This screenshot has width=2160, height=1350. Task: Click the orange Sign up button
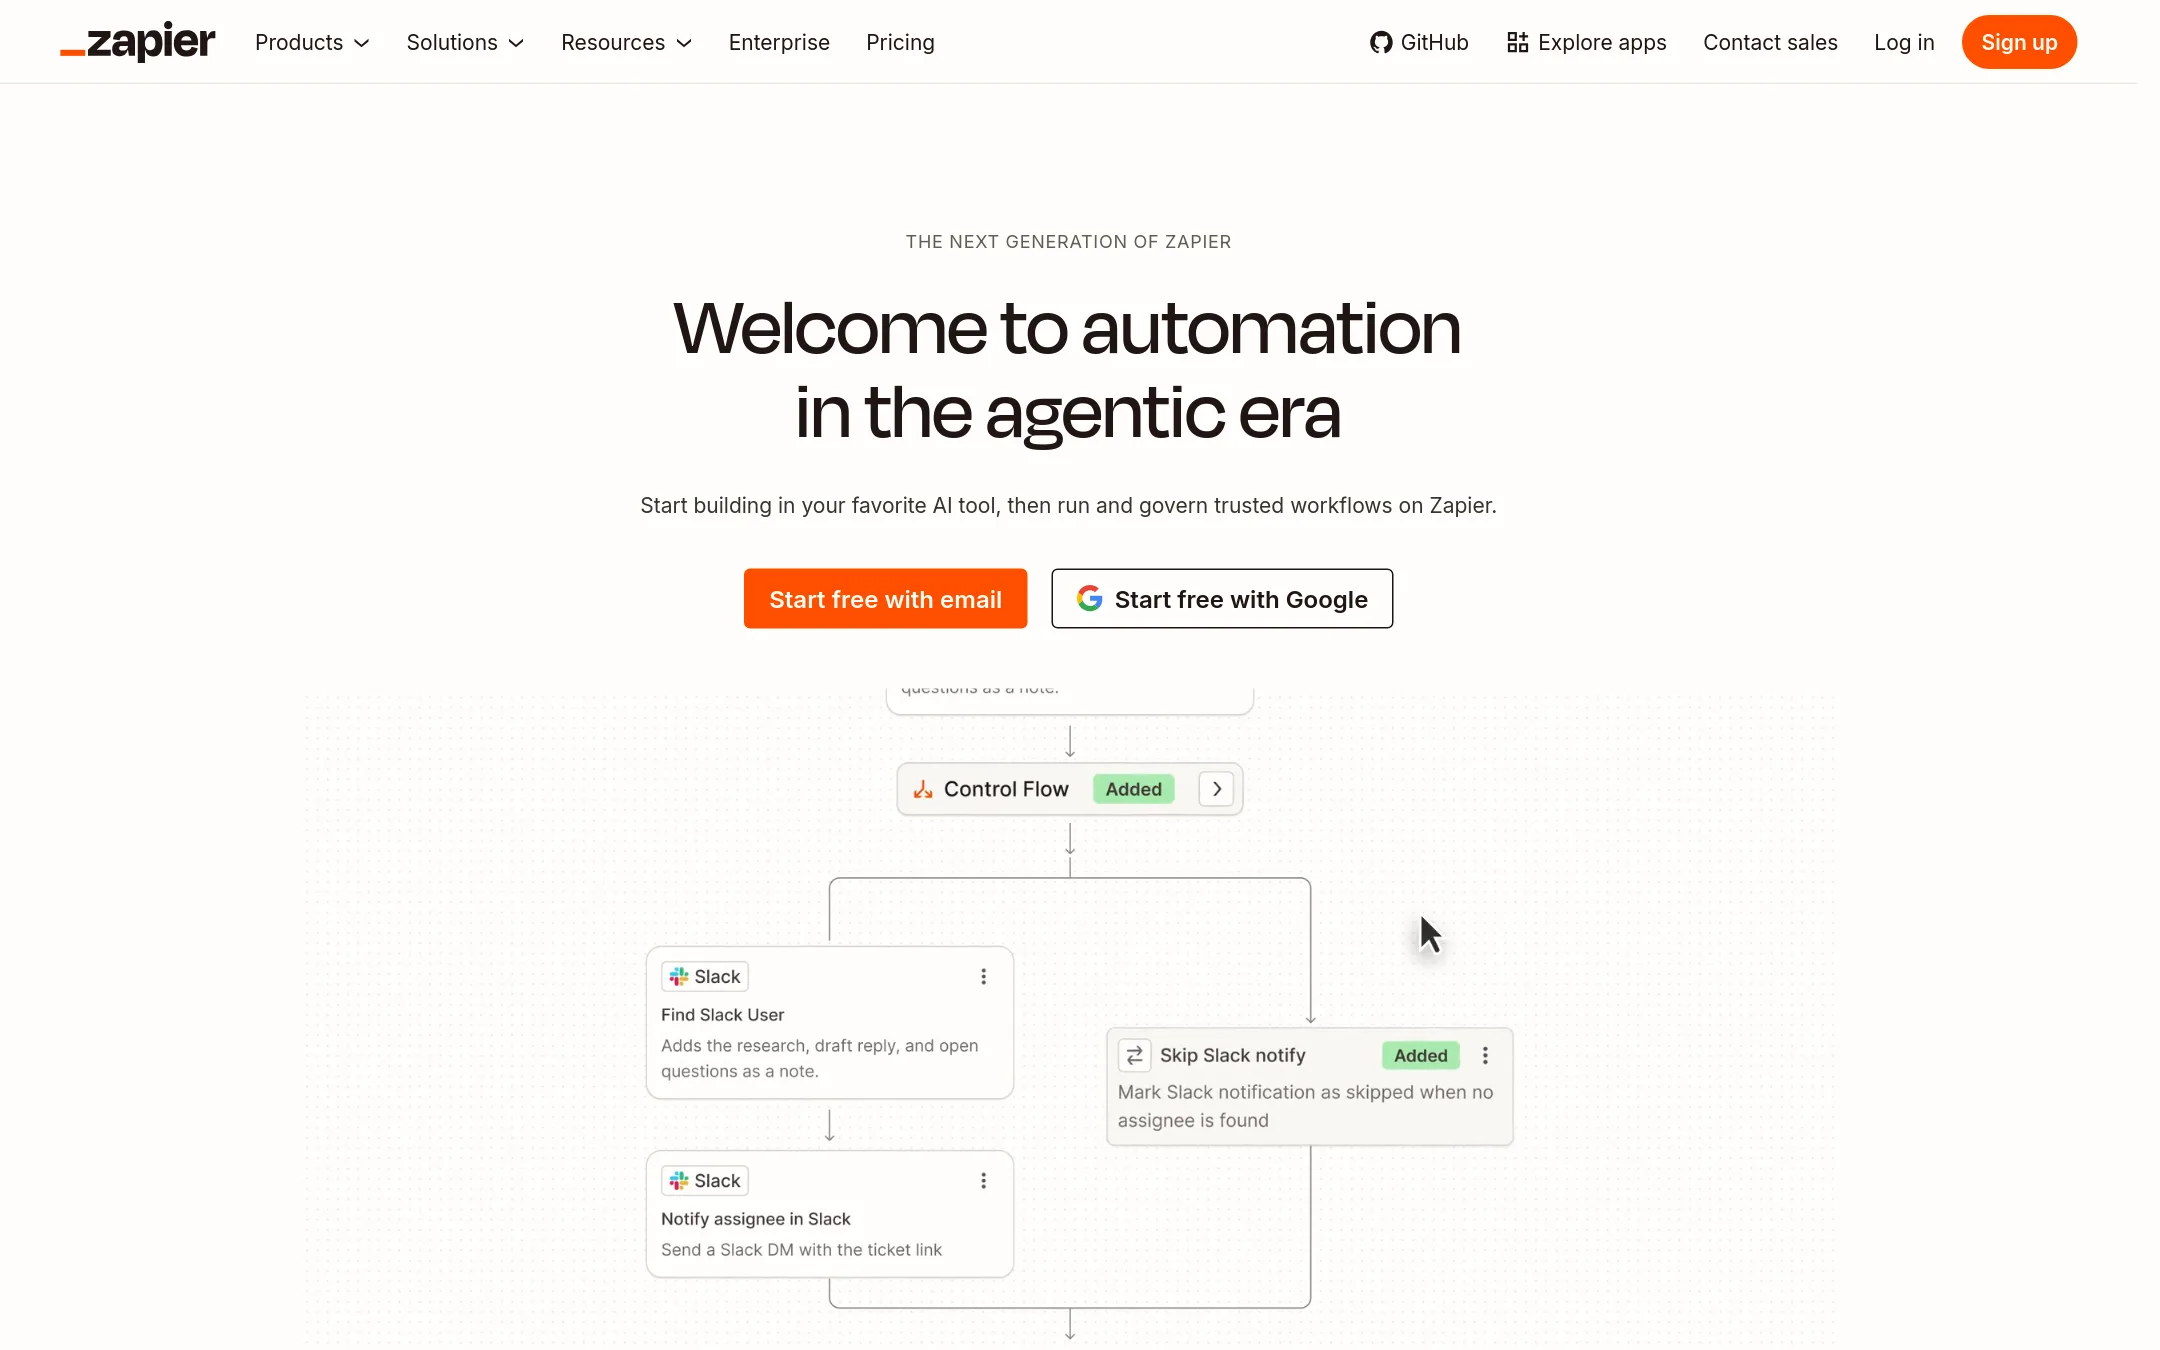tap(2019, 42)
